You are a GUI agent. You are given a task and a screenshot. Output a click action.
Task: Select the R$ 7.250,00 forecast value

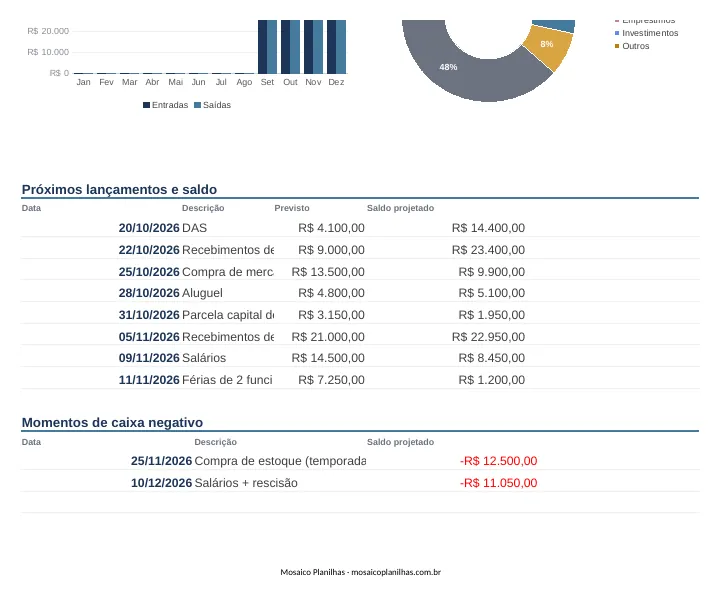pos(332,380)
